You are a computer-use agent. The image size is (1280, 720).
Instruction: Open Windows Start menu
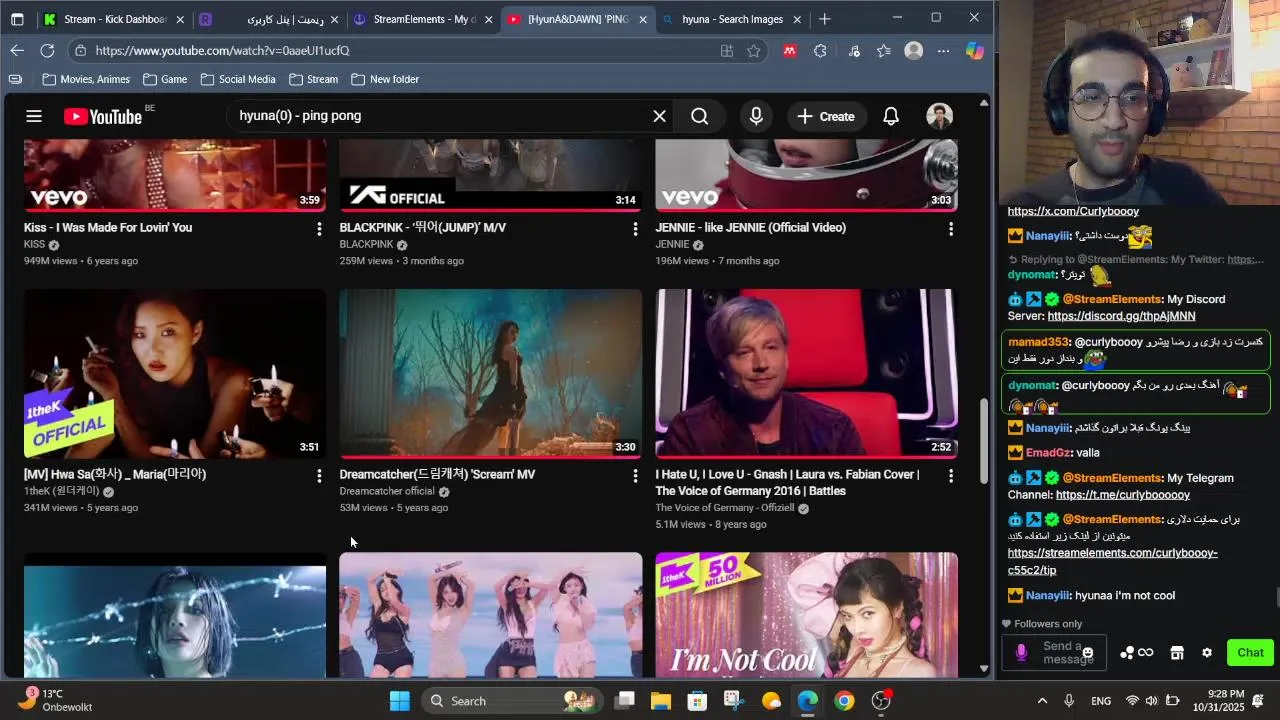pyautogui.click(x=400, y=701)
